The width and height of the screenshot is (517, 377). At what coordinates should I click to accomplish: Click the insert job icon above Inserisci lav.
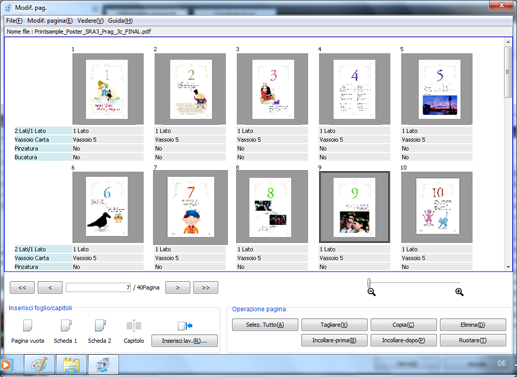[185, 326]
